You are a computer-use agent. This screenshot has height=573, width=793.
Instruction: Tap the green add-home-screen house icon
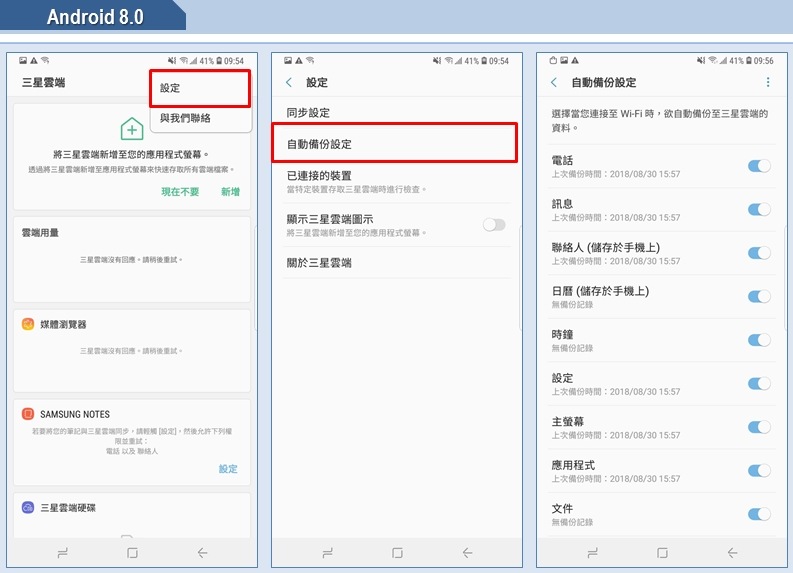click(x=132, y=128)
